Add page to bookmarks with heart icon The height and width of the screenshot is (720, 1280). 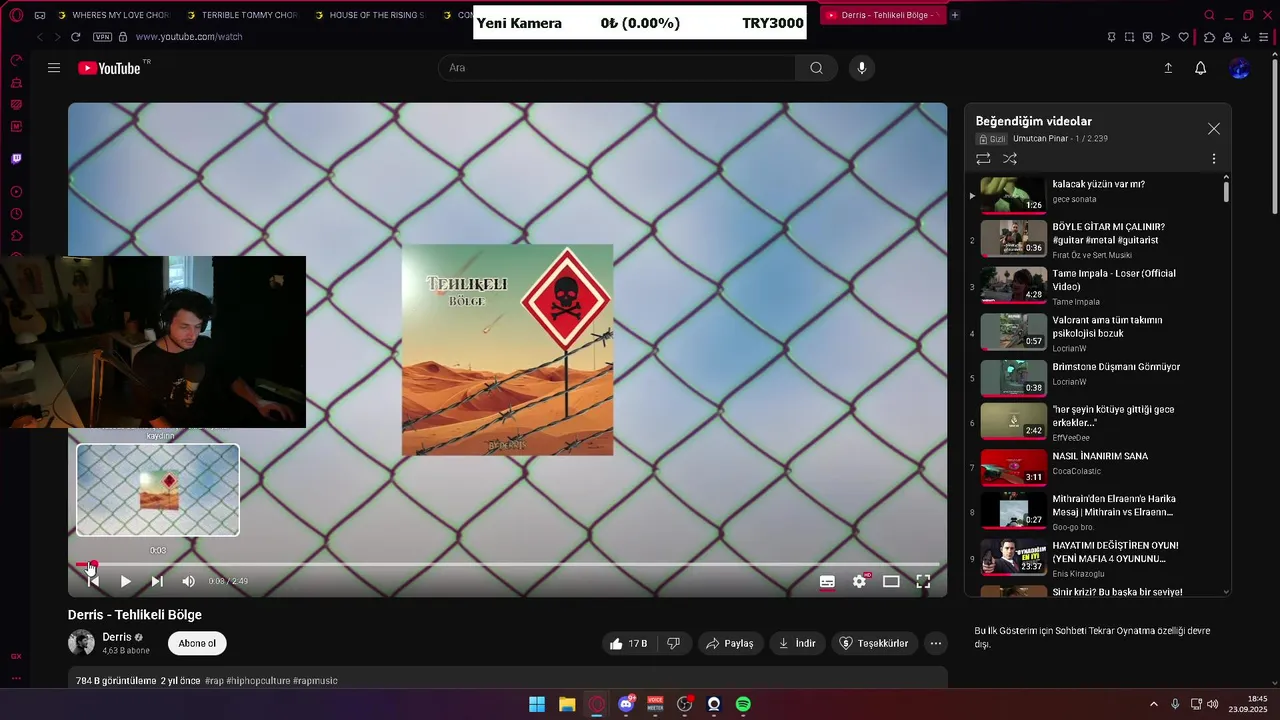click(x=1184, y=37)
